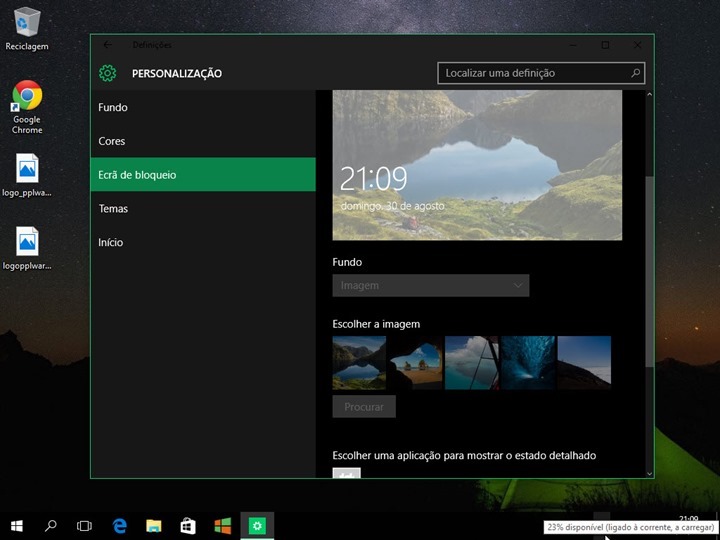Click into 'Localizar uma definição' search field
This screenshot has width=720, height=540.
coord(541,73)
